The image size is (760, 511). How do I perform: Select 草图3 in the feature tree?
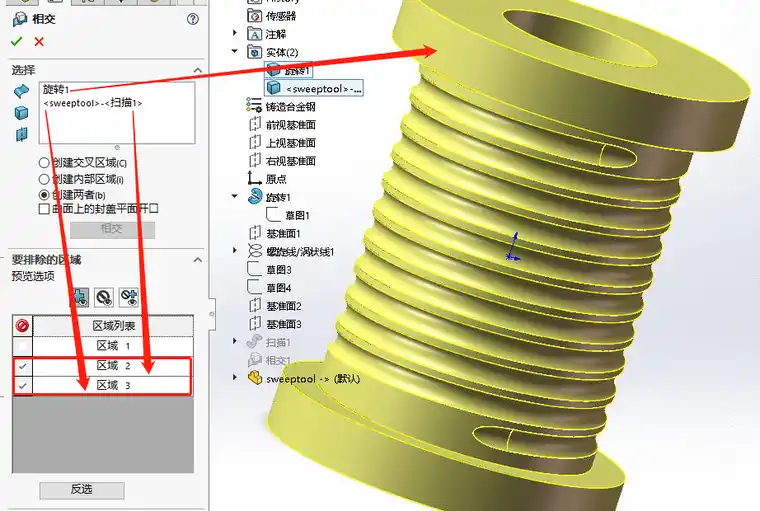(x=279, y=270)
